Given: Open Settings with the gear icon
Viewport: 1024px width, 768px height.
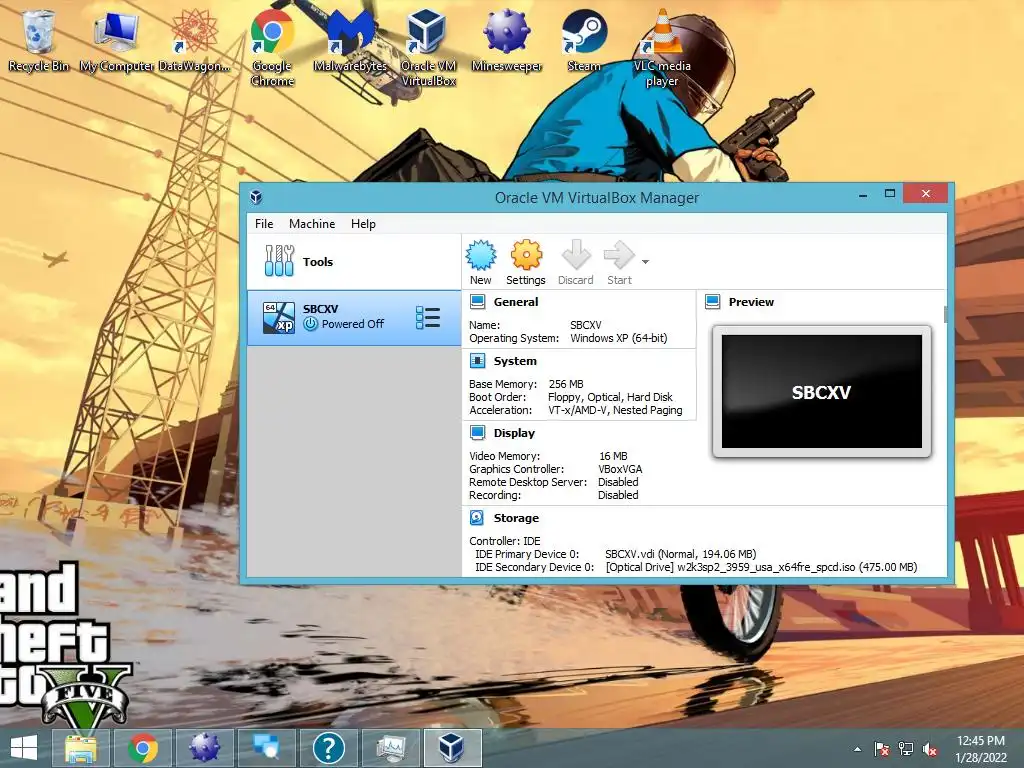Looking at the screenshot, I should pos(526,263).
